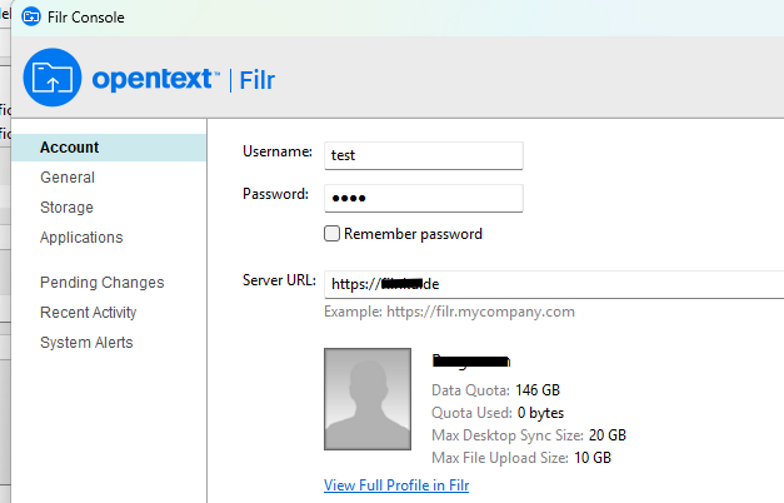Click the user profile avatar picture

tap(368, 399)
